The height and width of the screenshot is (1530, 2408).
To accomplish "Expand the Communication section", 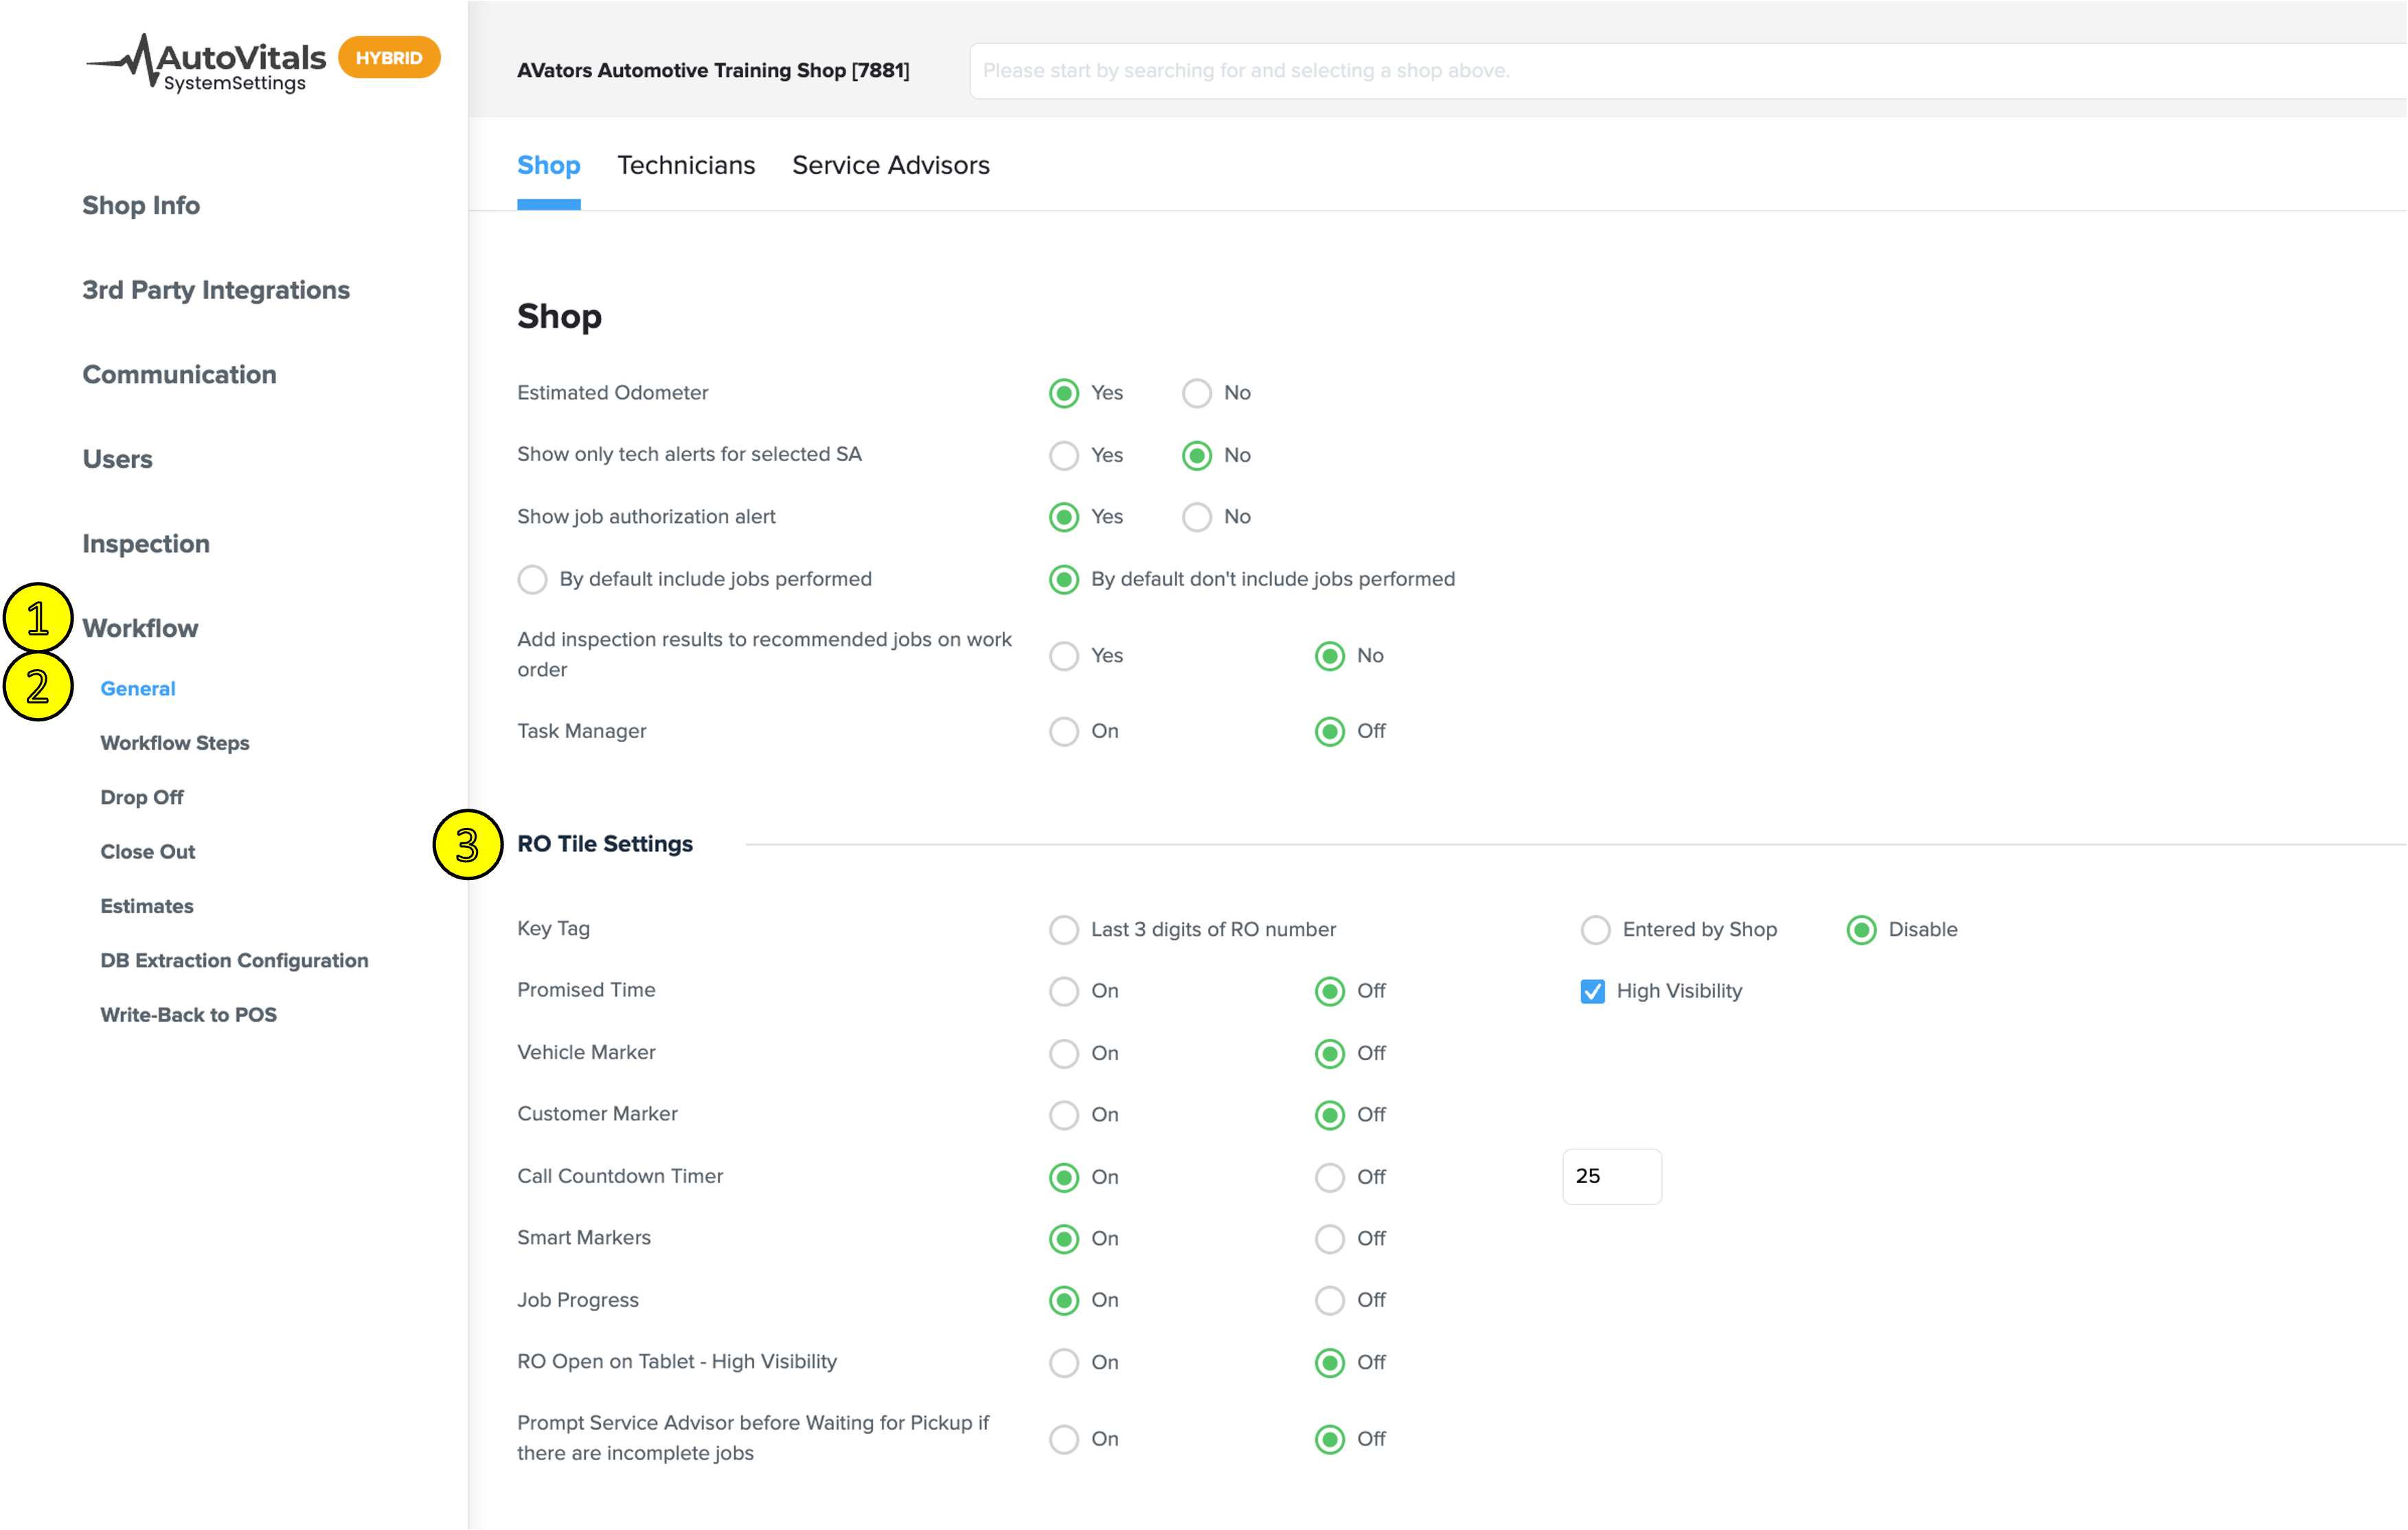I will click(179, 374).
